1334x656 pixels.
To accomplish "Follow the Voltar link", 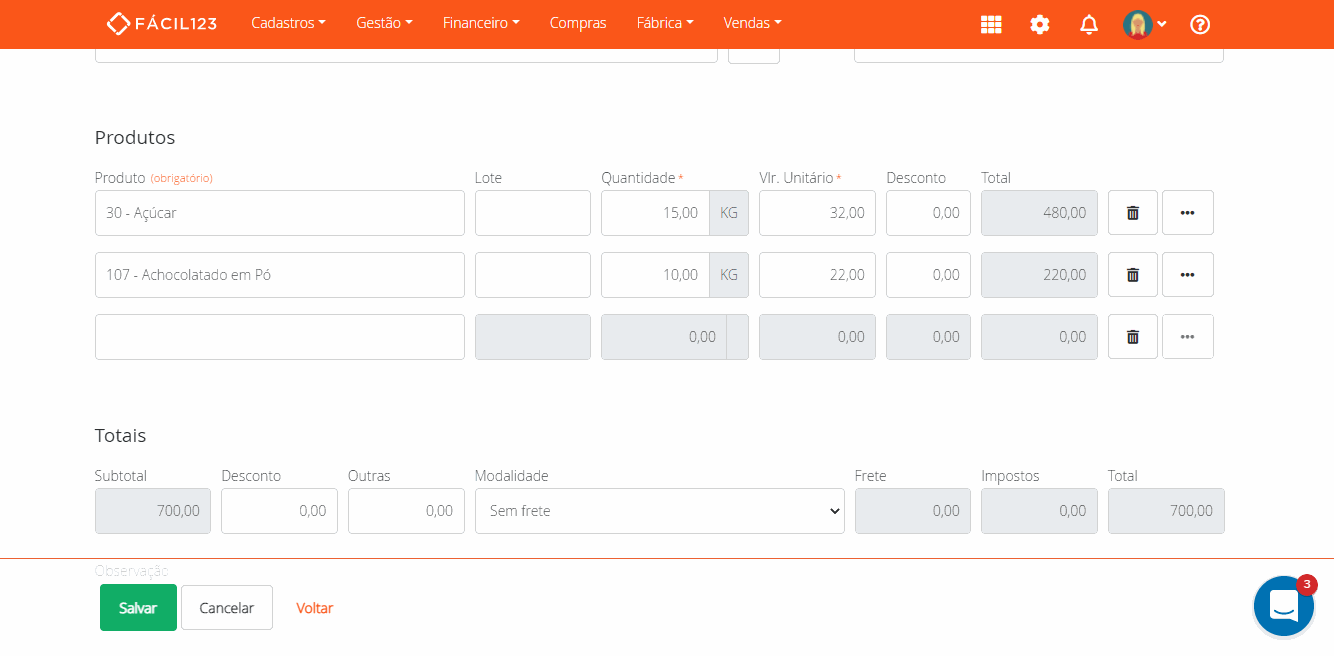I will click(314, 608).
